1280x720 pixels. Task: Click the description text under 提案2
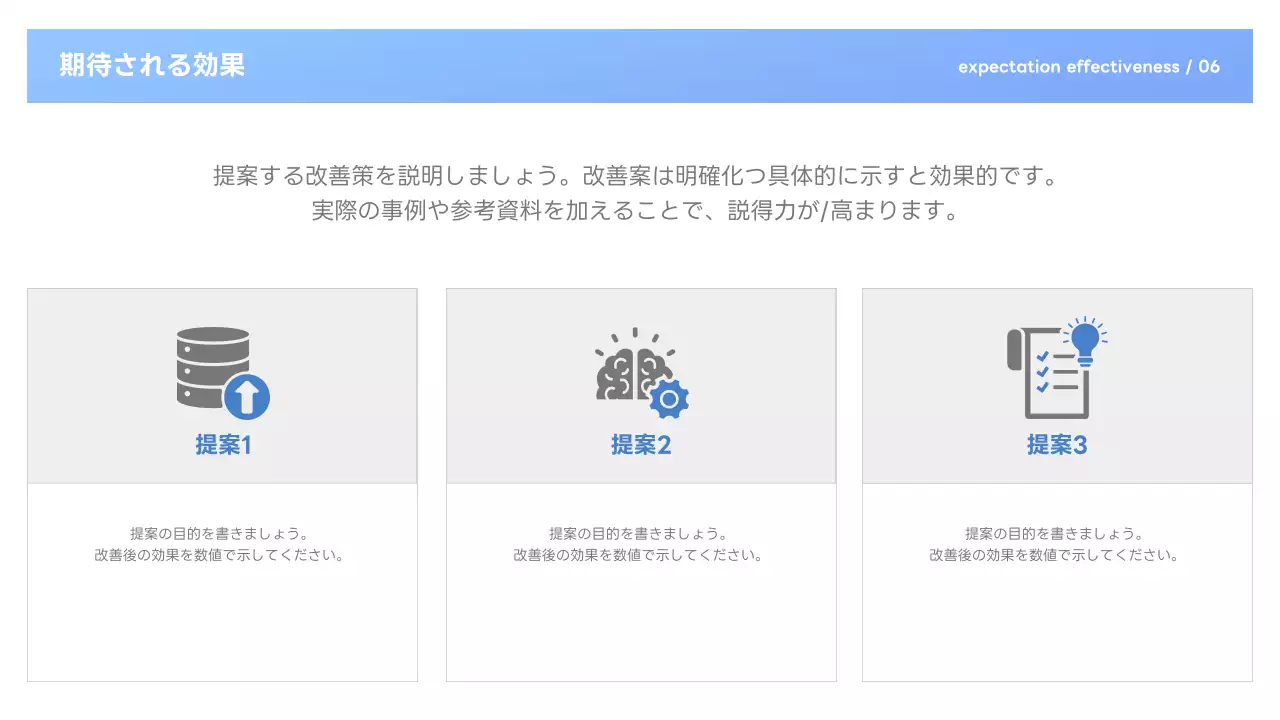pyautogui.click(x=641, y=543)
